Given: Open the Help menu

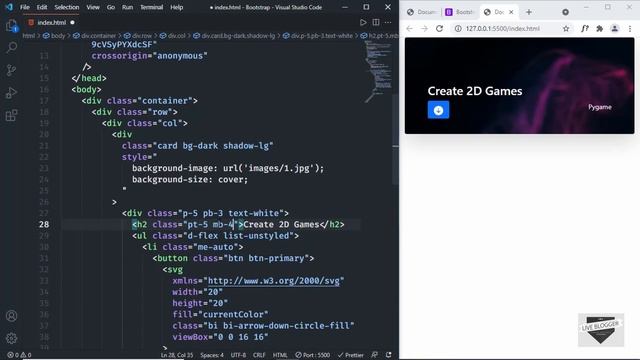Looking at the screenshot, I should click(176, 7).
